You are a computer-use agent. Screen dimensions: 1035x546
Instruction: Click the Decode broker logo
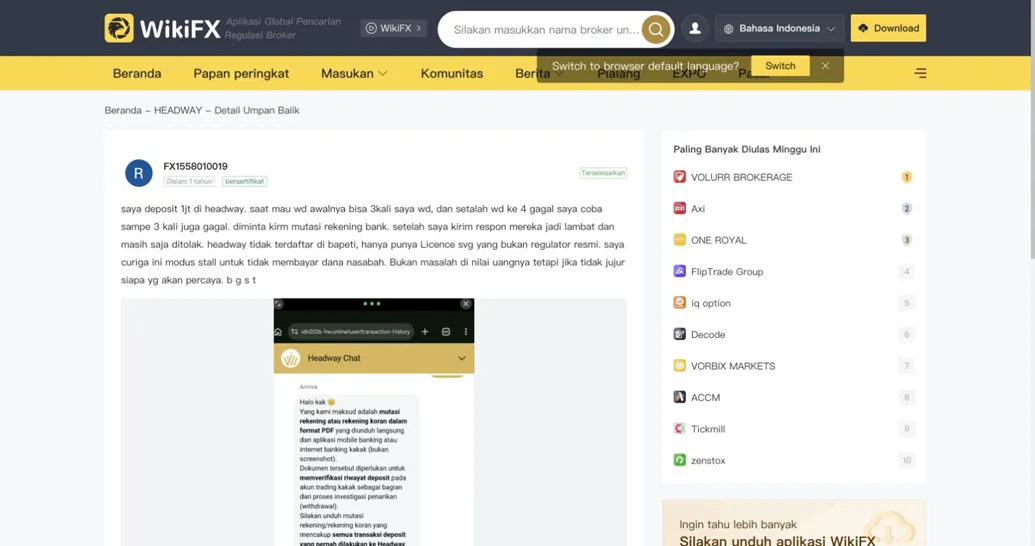tap(679, 334)
